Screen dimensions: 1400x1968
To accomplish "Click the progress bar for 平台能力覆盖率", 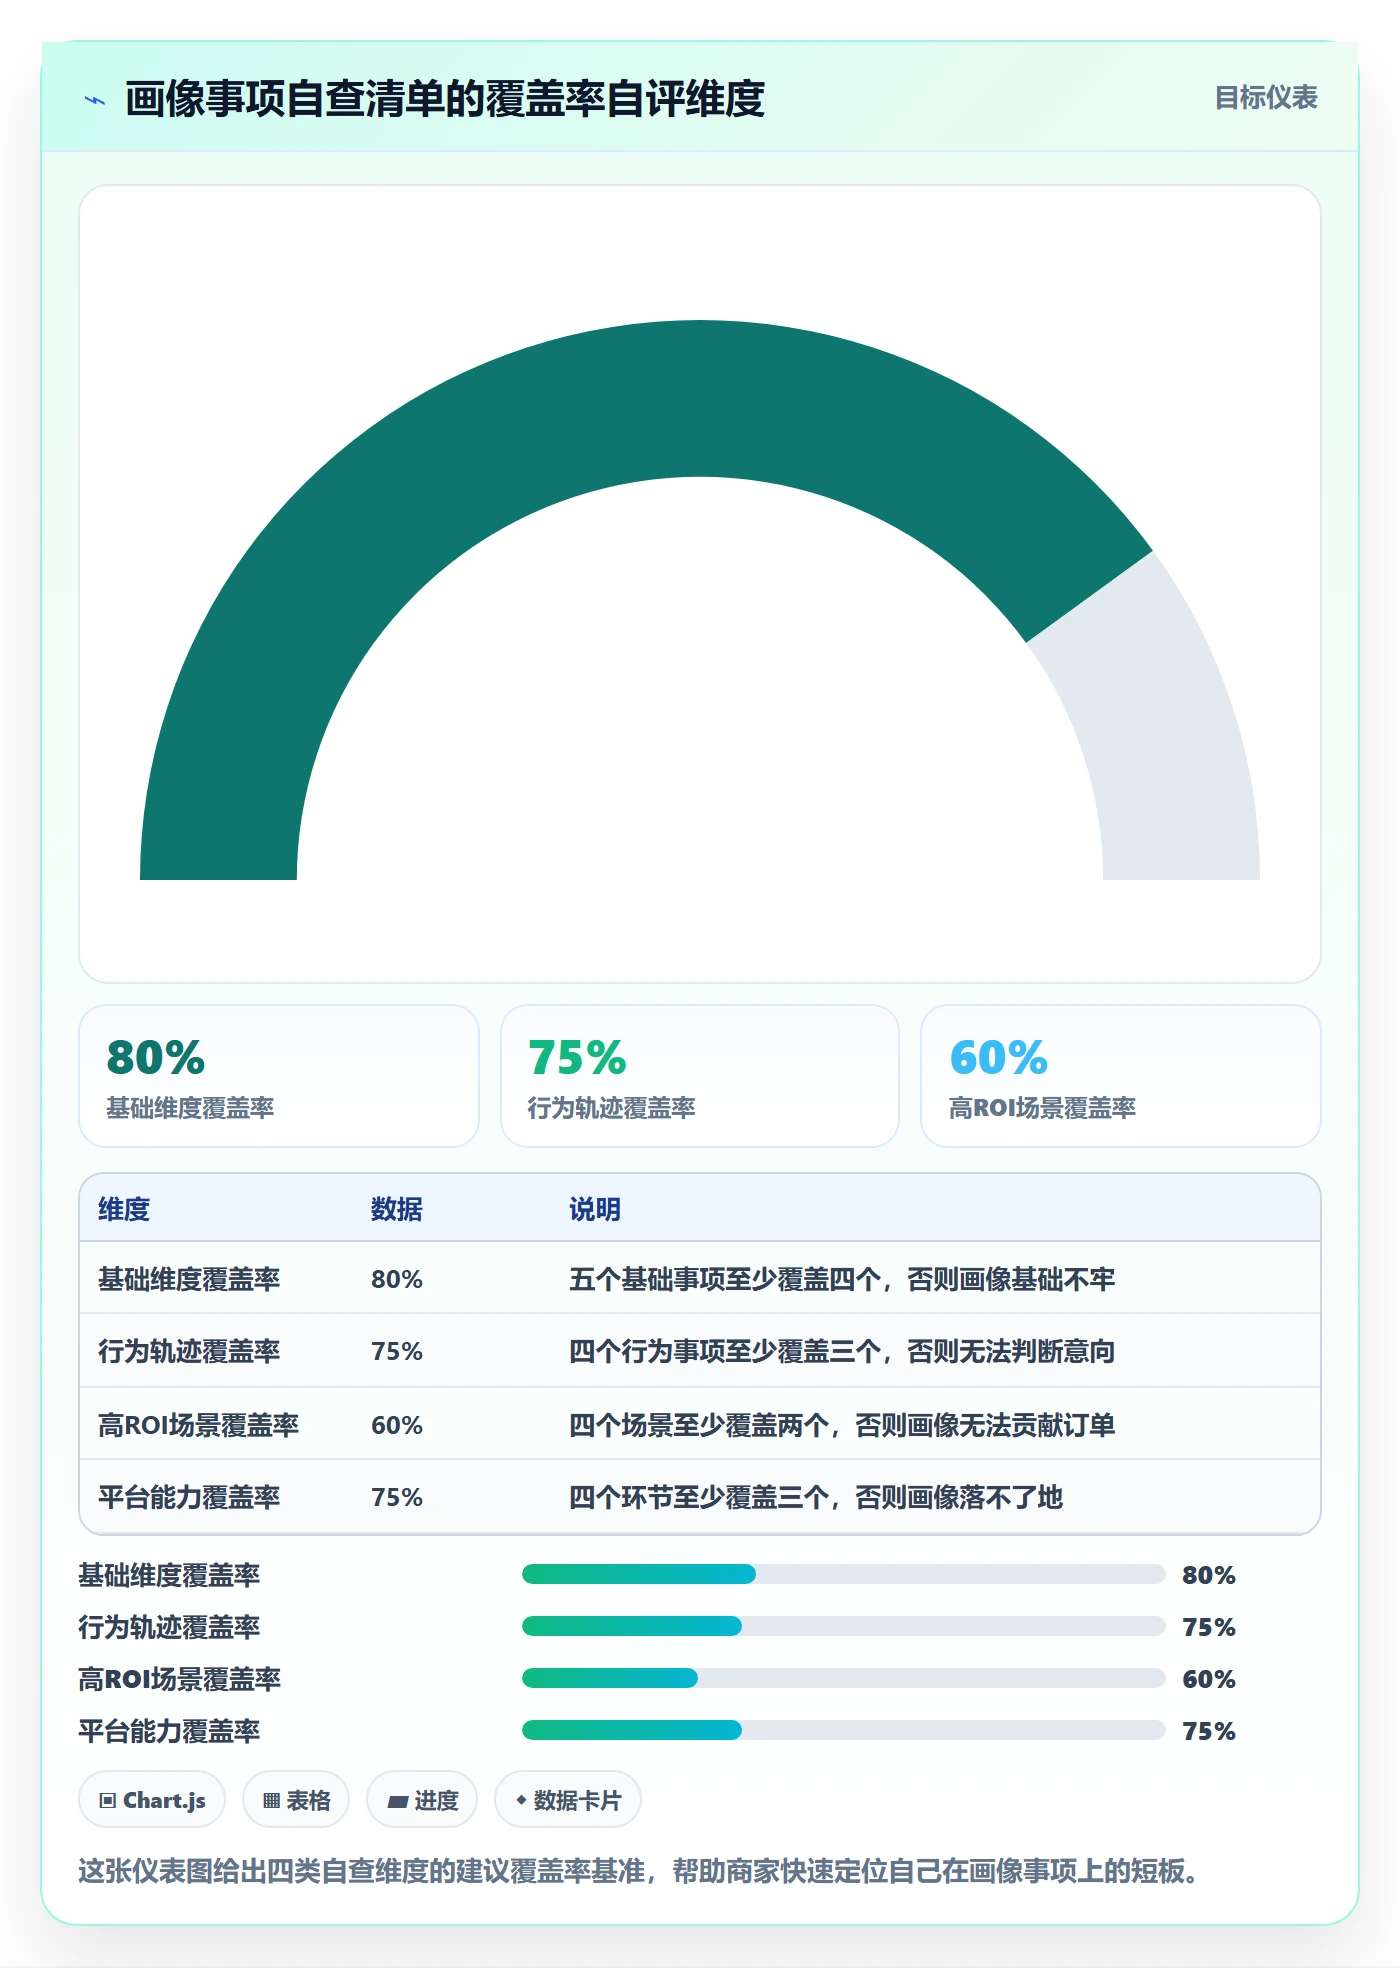I will point(844,1731).
